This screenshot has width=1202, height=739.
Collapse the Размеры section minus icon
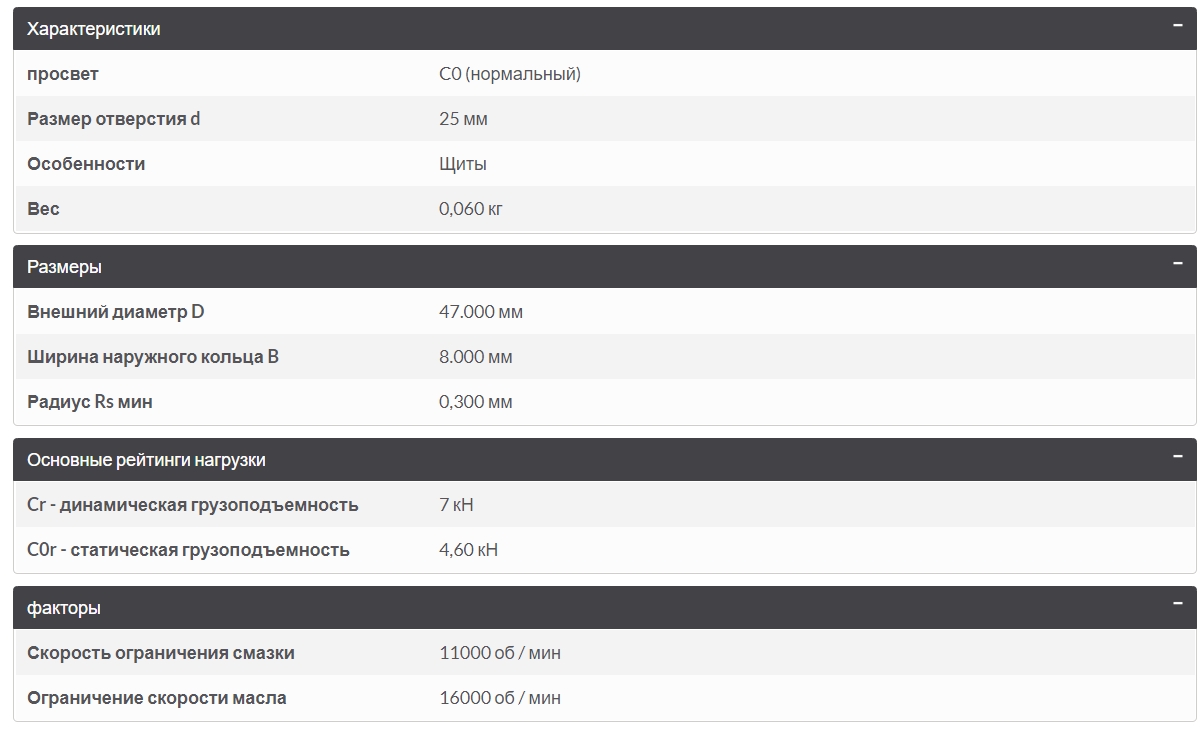click(1178, 264)
